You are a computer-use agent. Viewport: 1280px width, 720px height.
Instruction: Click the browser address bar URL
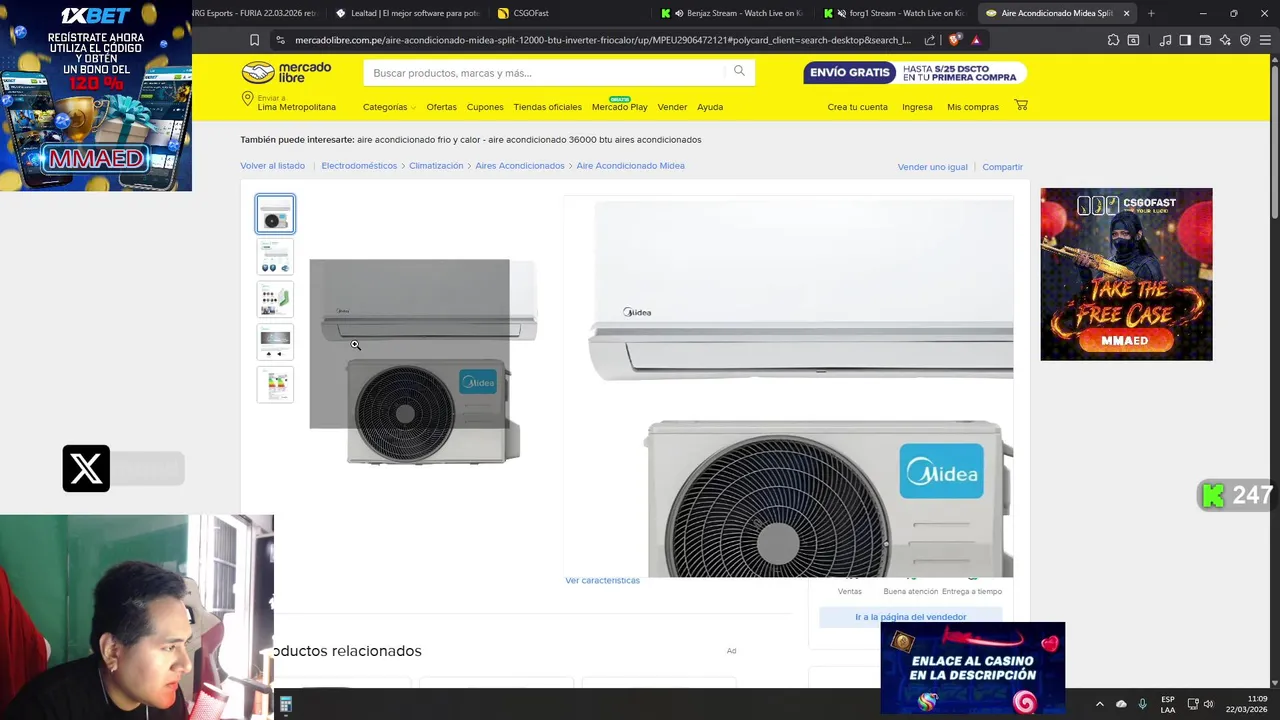click(x=602, y=40)
